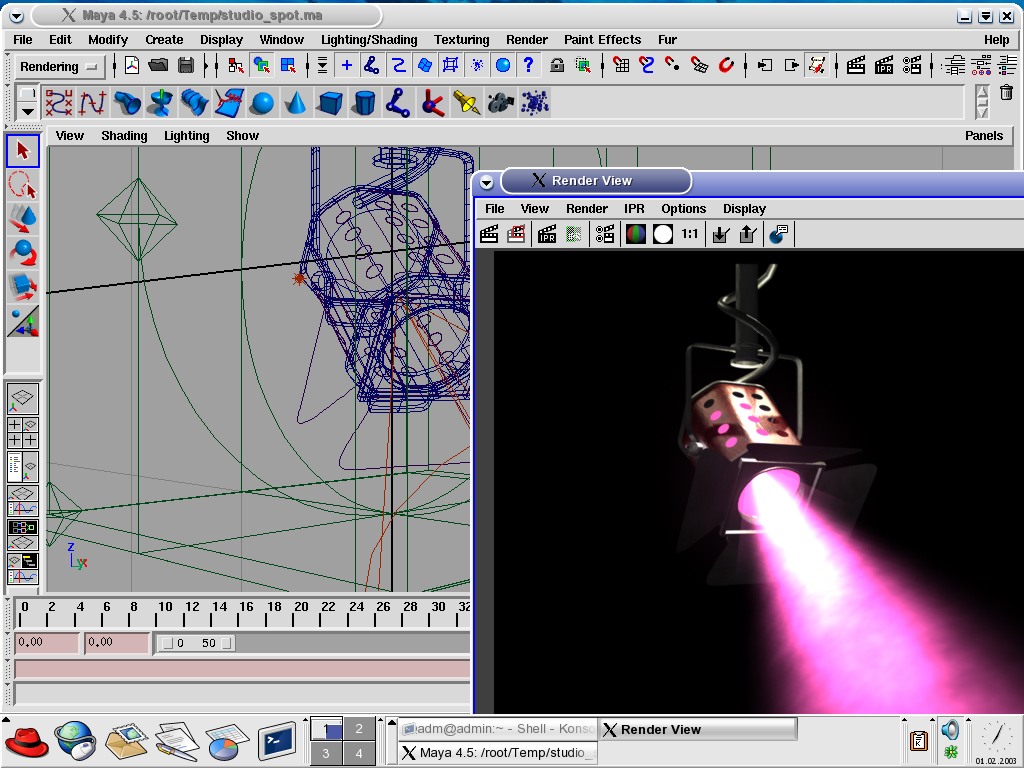Open the selection mask dropdown arrow
Viewport: 1024px width, 768px height.
tap(322, 65)
